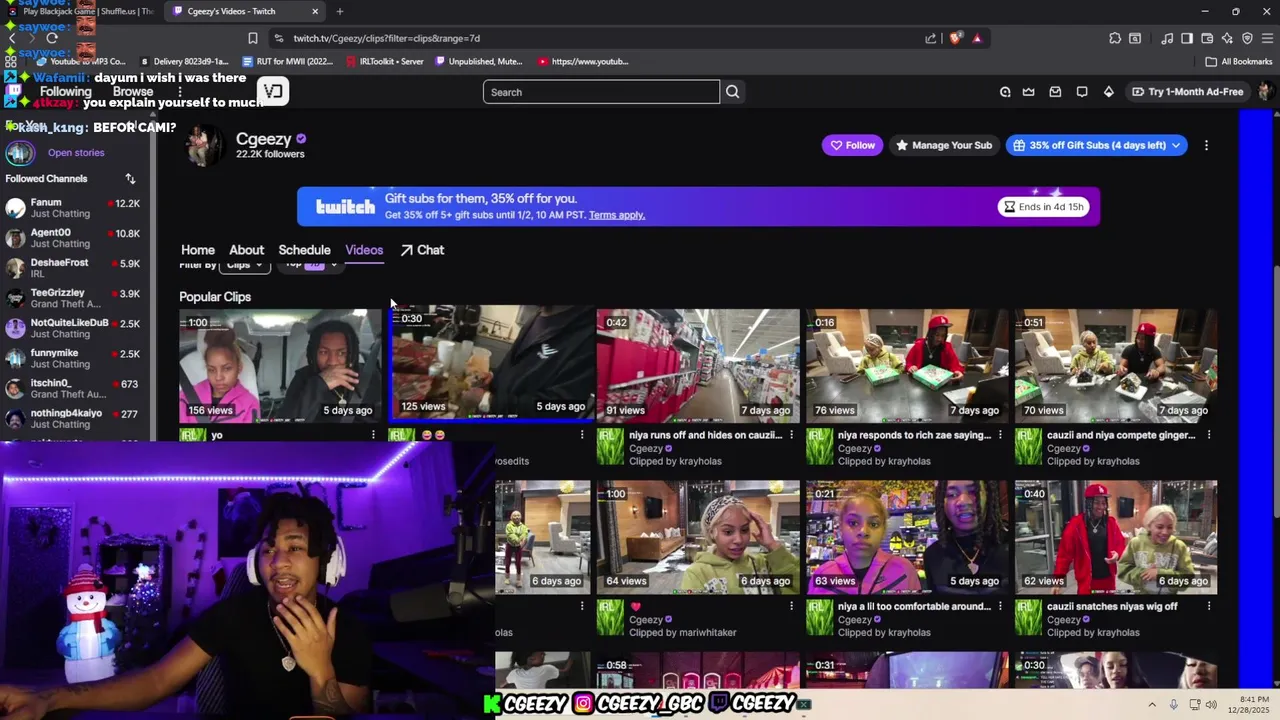Open the user profile avatar menu
The image size is (1280, 720).
[x=1265, y=92]
